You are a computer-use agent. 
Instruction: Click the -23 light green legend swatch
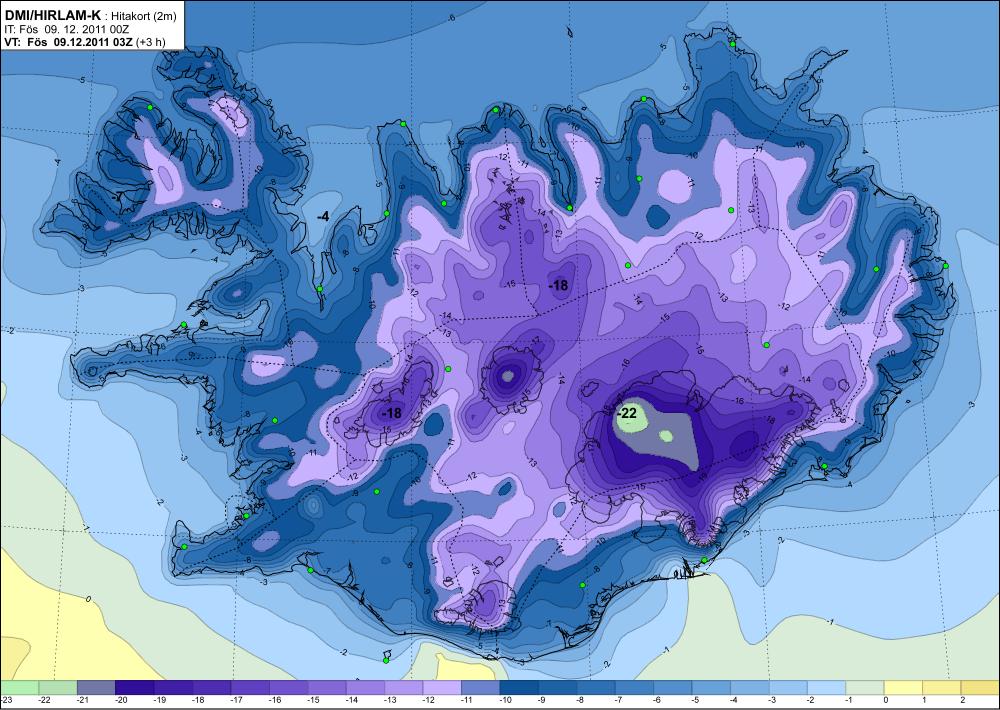(x=19, y=688)
